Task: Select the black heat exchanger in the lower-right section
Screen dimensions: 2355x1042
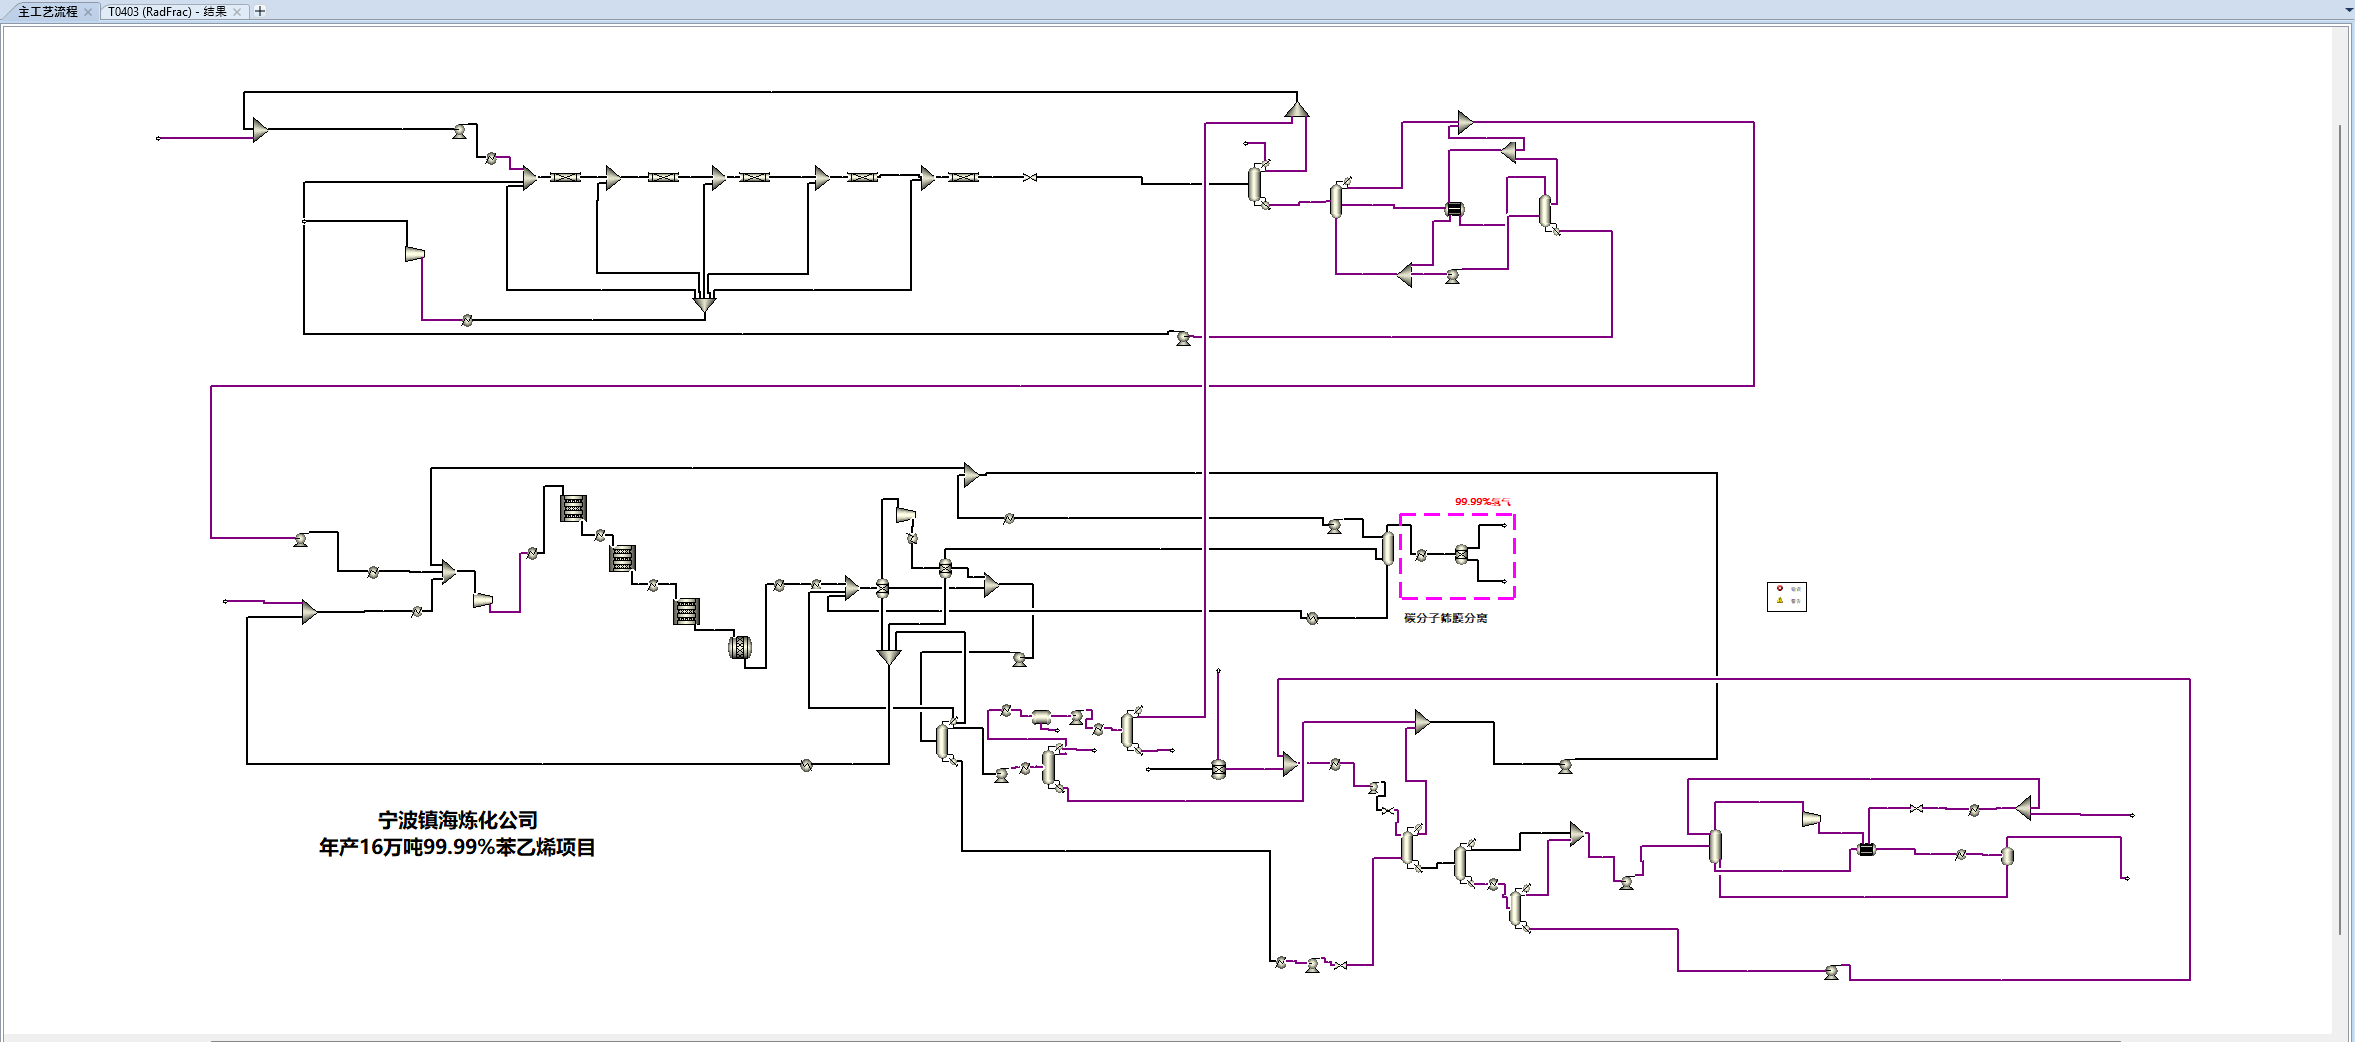Action: [x=1866, y=849]
